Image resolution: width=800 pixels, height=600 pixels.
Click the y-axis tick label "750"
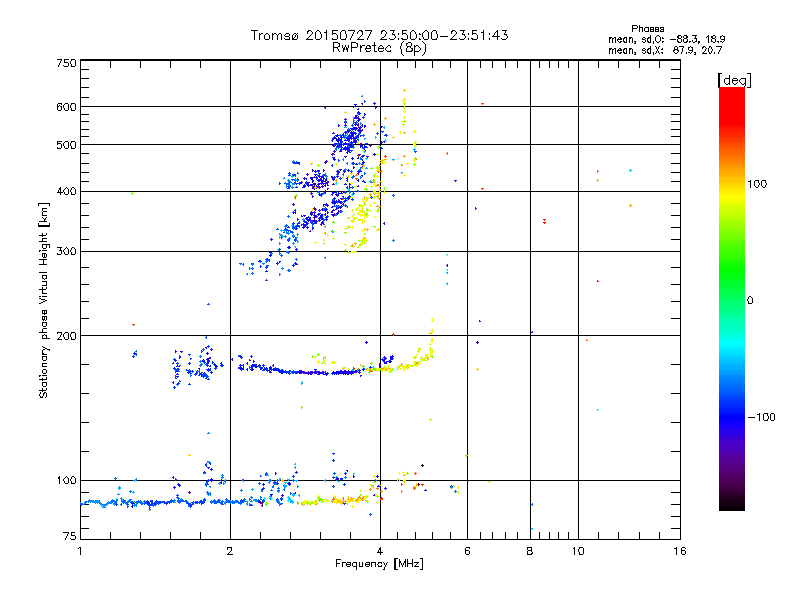(66, 63)
